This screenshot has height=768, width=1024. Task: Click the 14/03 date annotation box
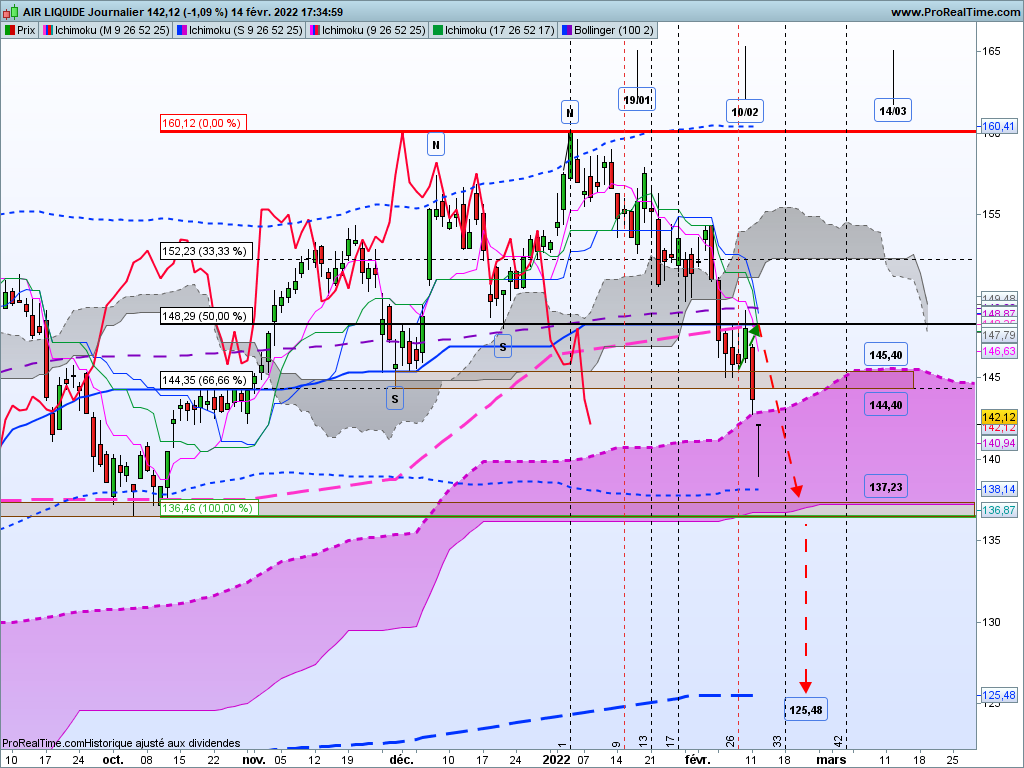coord(893,111)
